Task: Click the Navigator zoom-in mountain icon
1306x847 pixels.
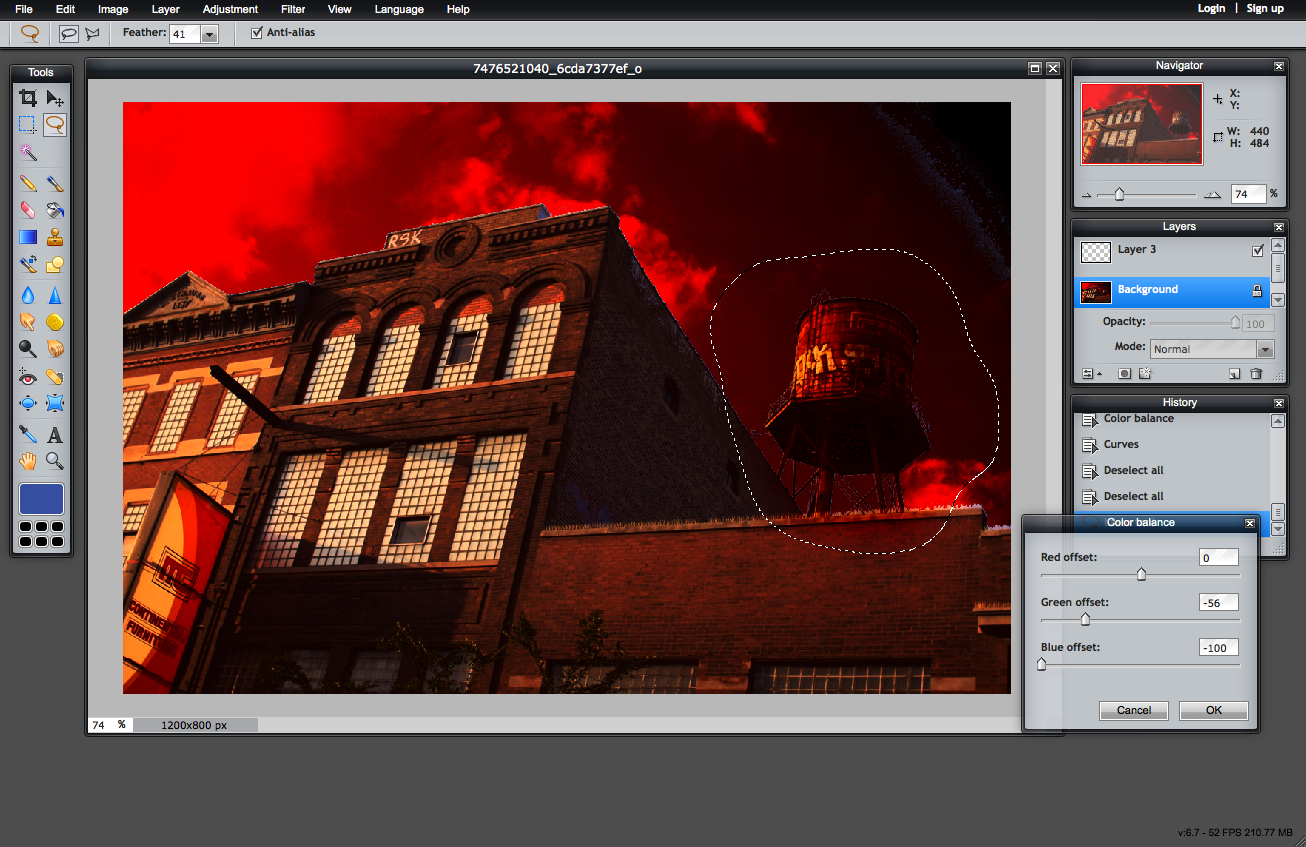Action: (1212, 195)
